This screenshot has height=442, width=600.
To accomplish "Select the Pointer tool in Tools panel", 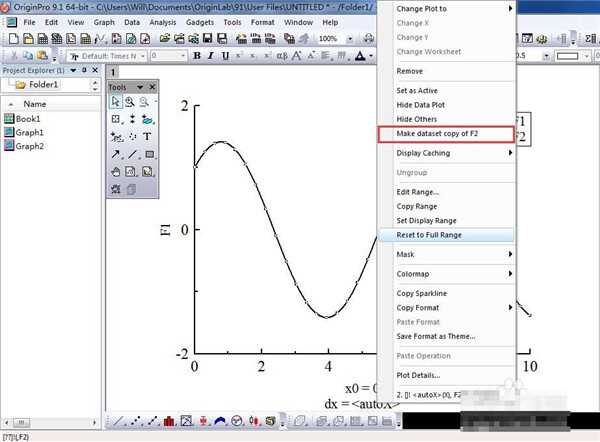I will 116,102.
